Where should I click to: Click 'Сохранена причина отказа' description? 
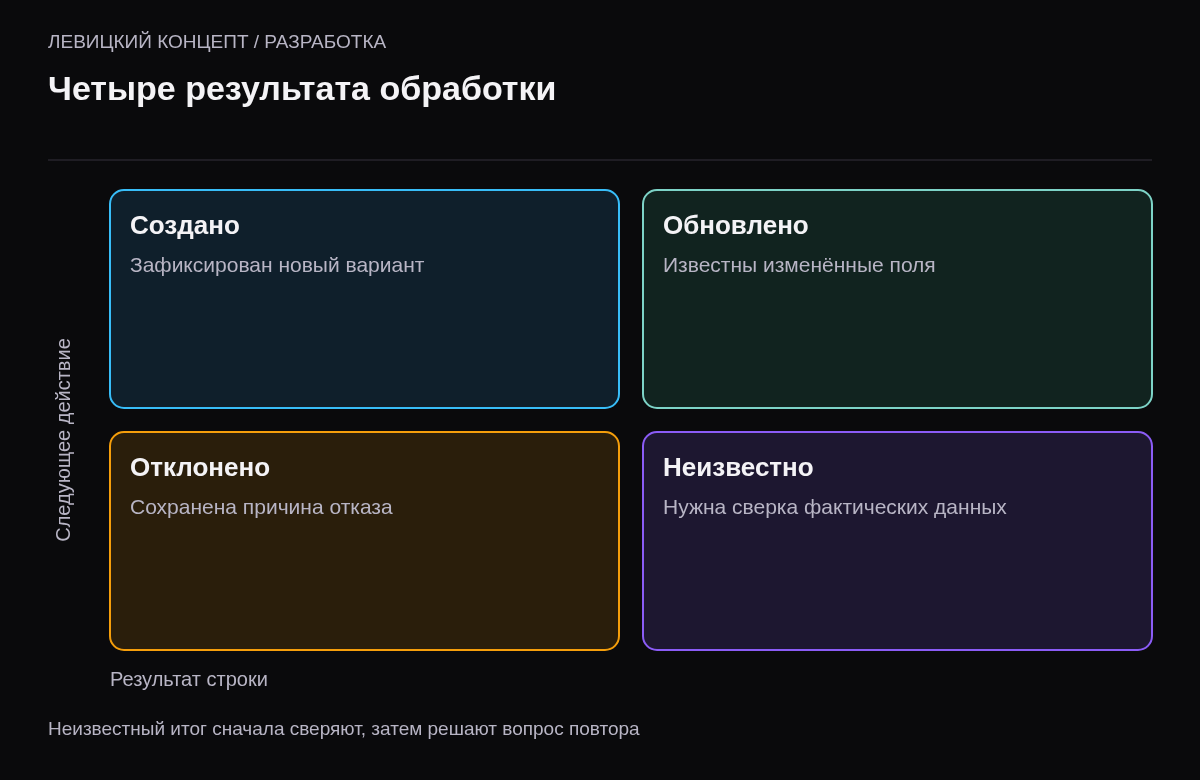pos(261,507)
